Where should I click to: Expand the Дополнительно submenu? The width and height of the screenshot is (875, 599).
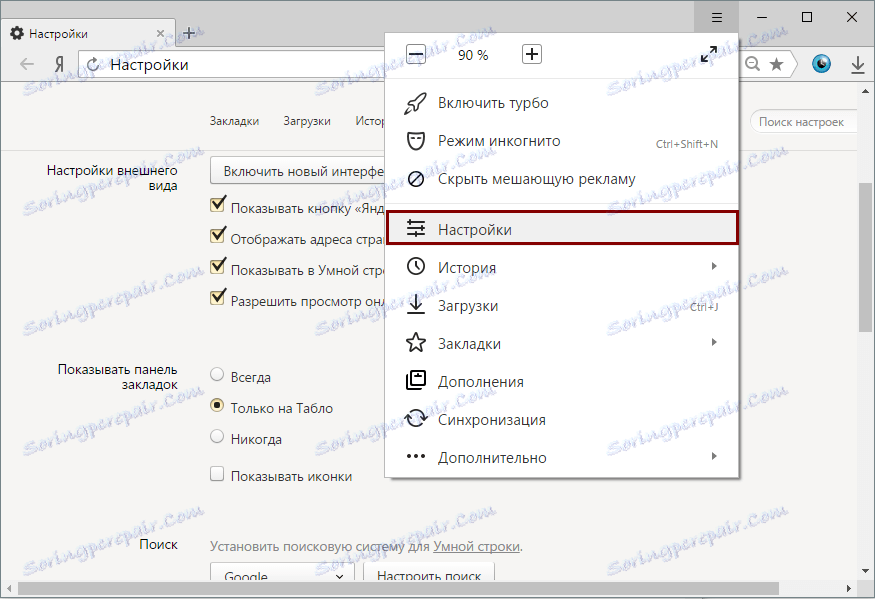(714, 457)
